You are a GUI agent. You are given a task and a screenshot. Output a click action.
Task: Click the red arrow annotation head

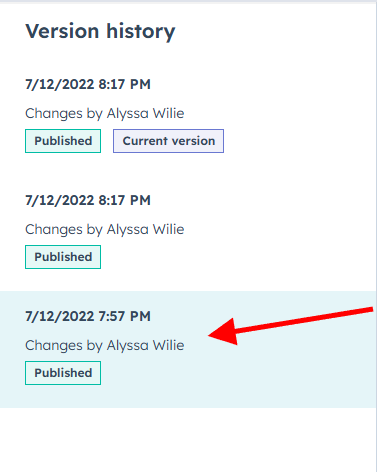(x=223, y=332)
